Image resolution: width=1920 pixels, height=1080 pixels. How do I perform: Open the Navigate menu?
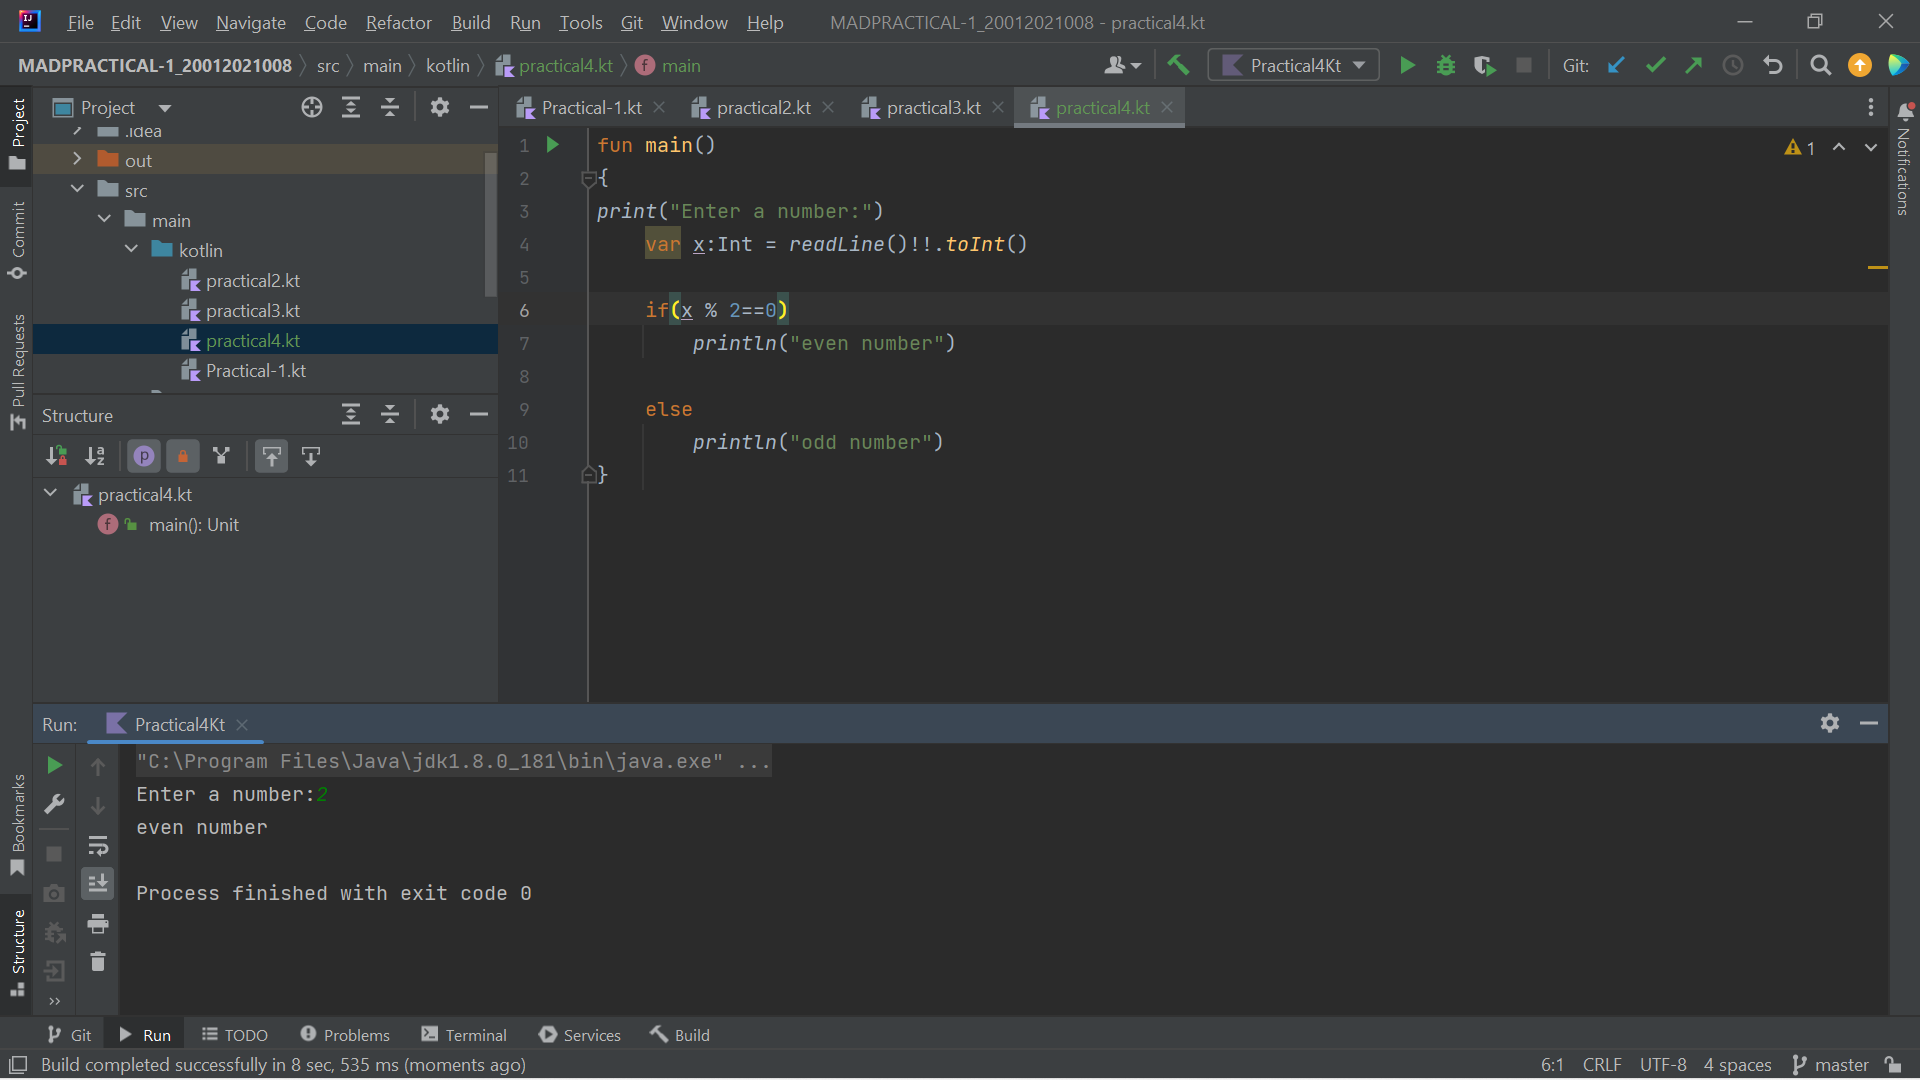[250, 22]
